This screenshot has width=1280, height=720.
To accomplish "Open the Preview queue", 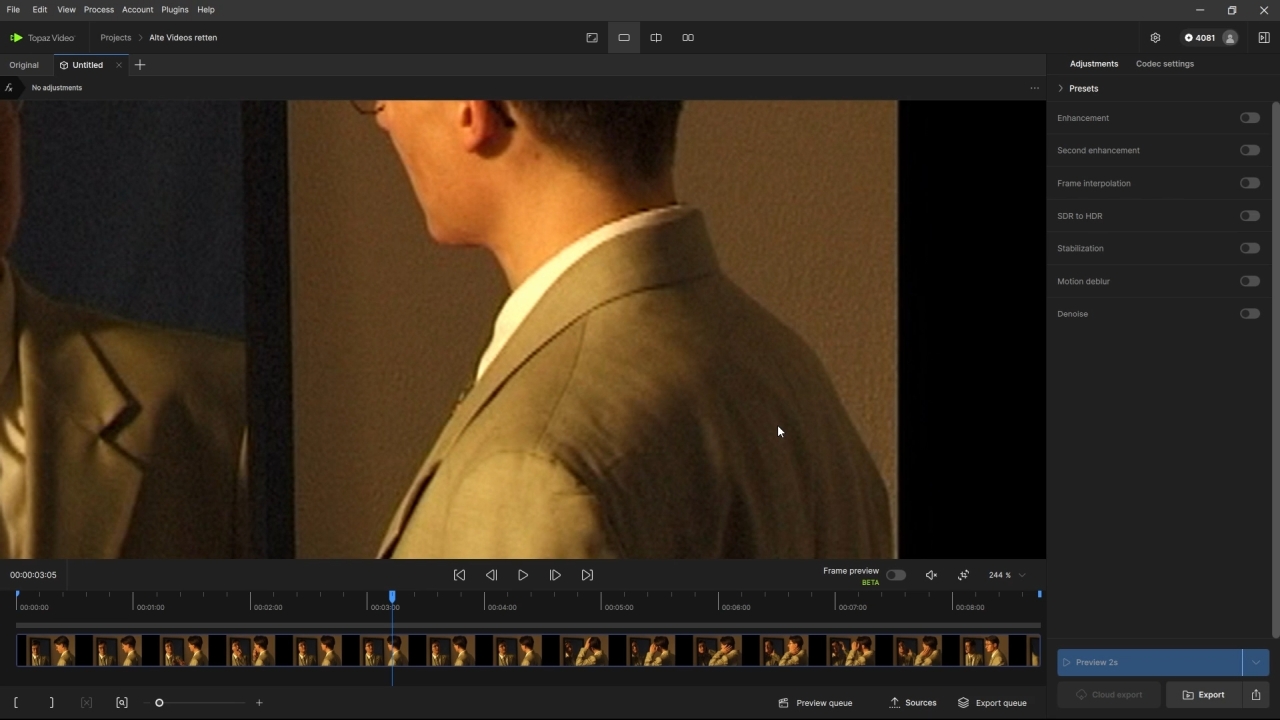I will (x=815, y=703).
